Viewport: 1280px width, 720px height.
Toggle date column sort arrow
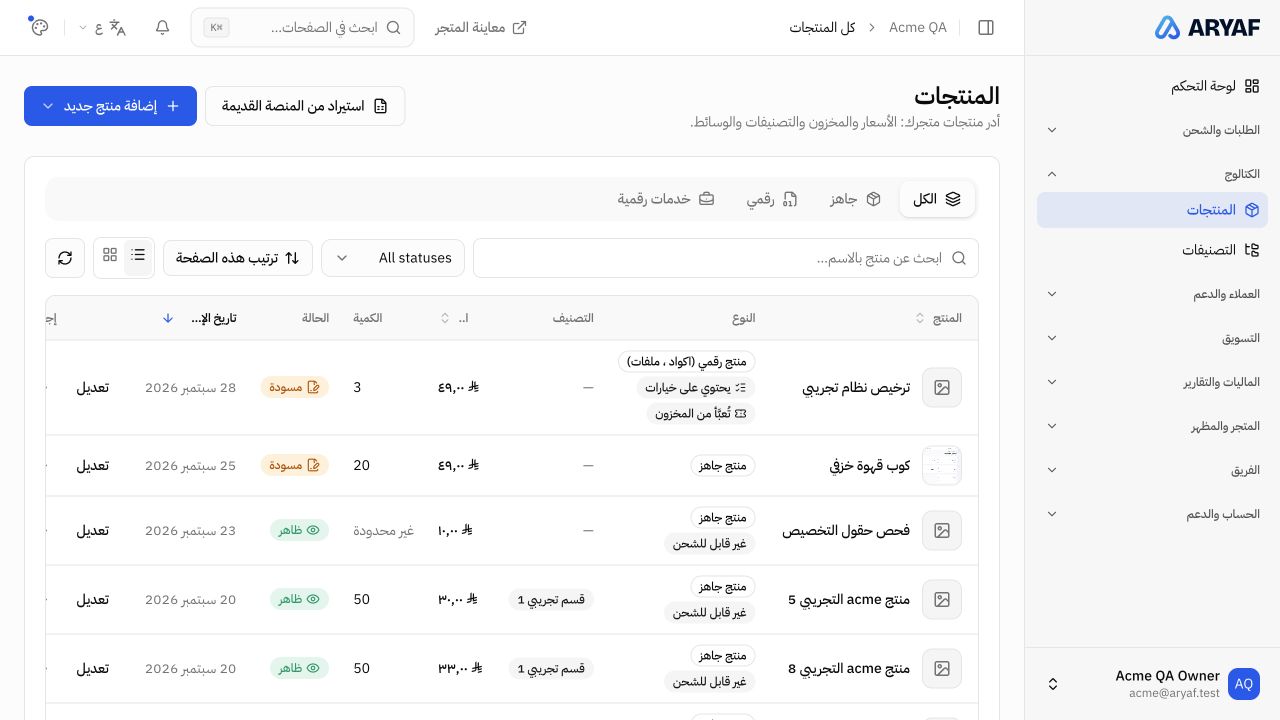168,318
